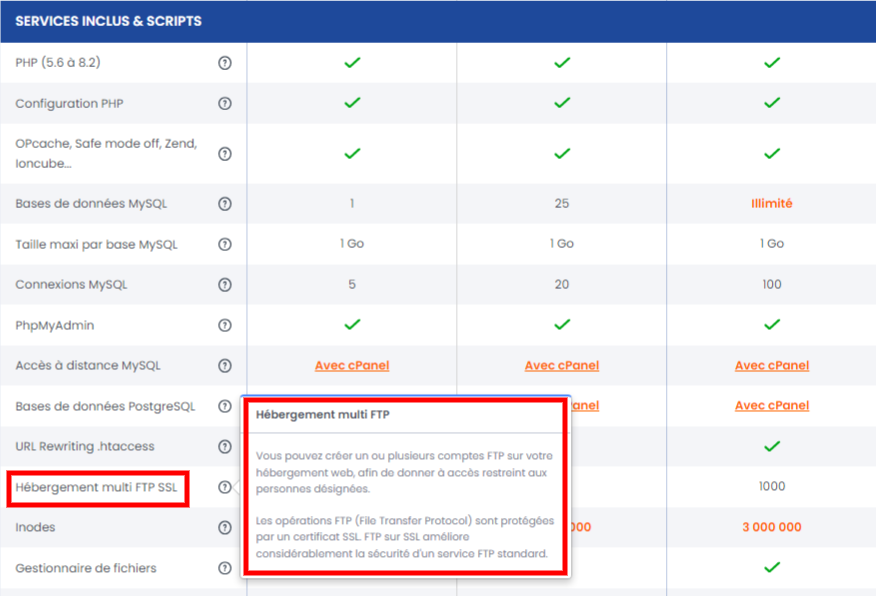Open help for "Taille maxi par base MySQL"
The width and height of the screenshot is (876, 596).
(224, 243)
